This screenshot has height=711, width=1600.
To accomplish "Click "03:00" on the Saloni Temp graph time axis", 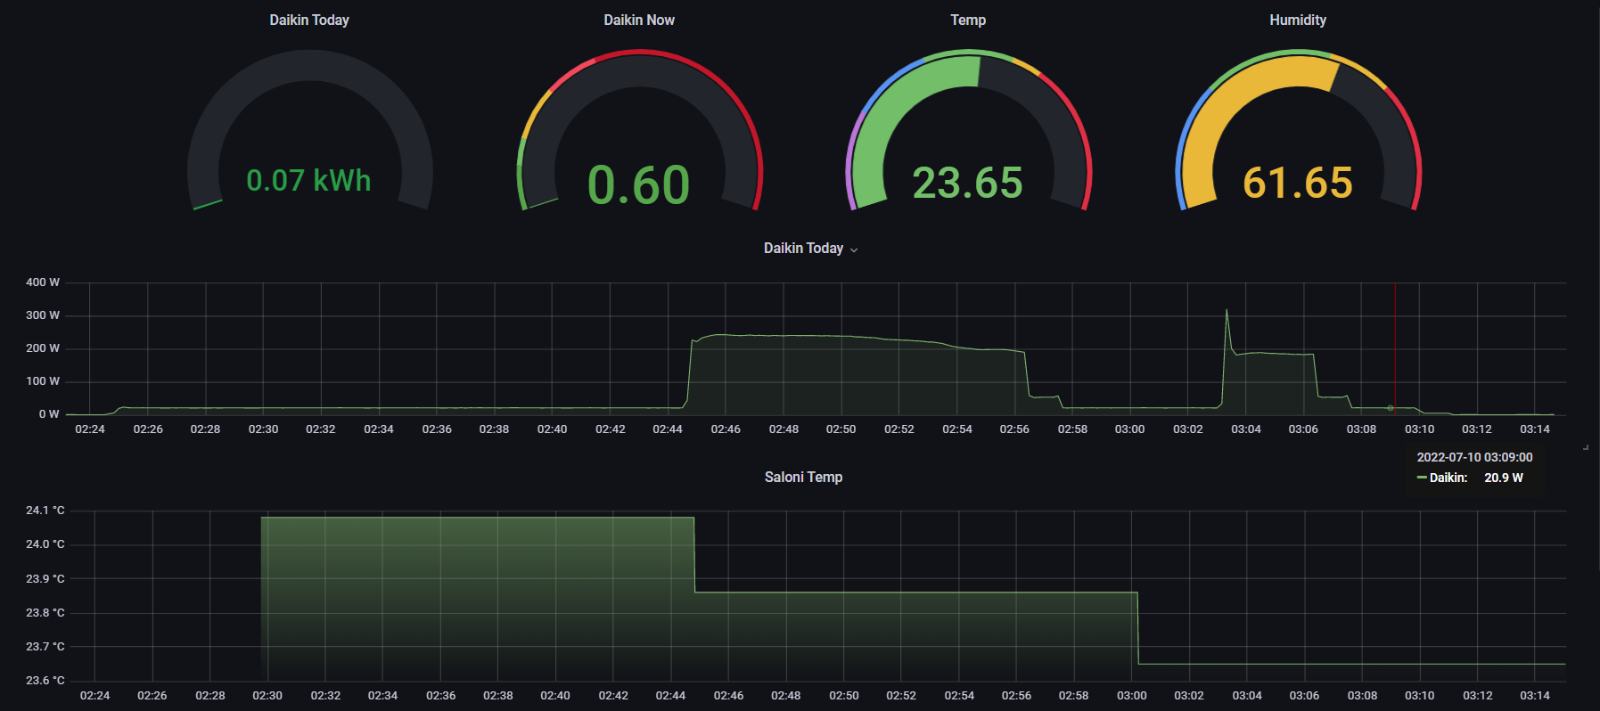I will pos(1132,696).
